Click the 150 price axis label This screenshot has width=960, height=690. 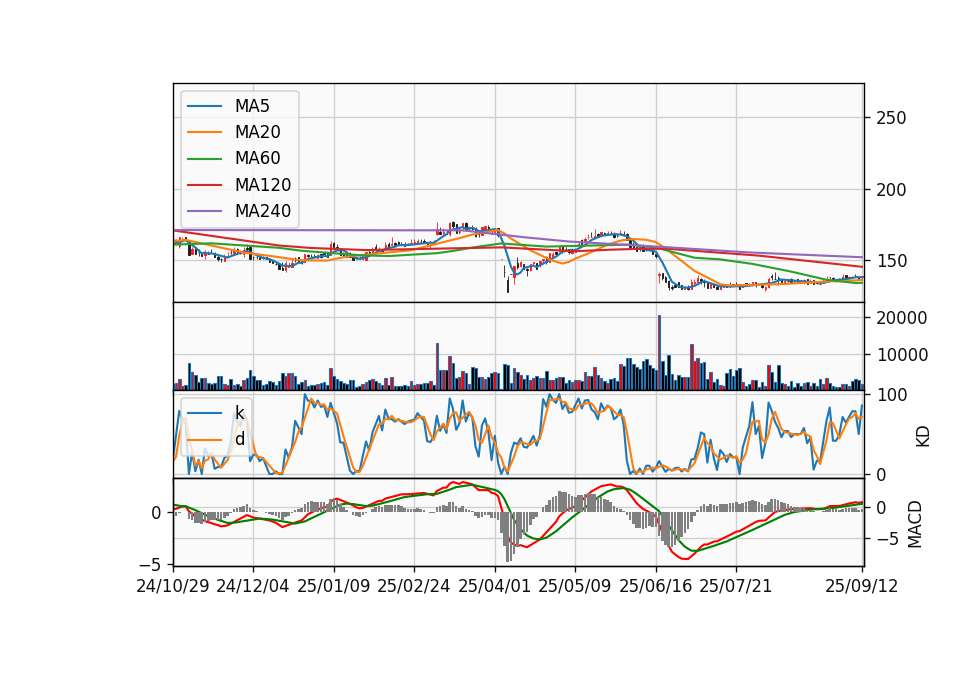tap(891, 261)
